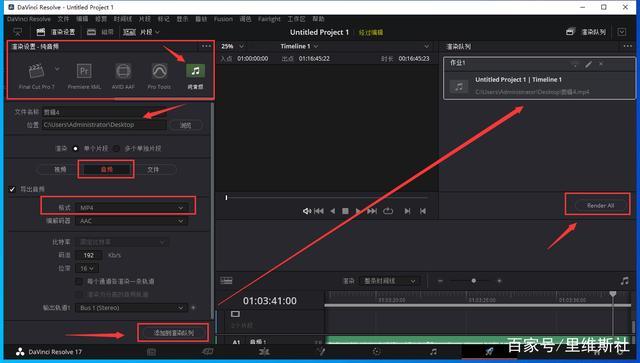Switch to the Fusion page icon

[321, 351]
